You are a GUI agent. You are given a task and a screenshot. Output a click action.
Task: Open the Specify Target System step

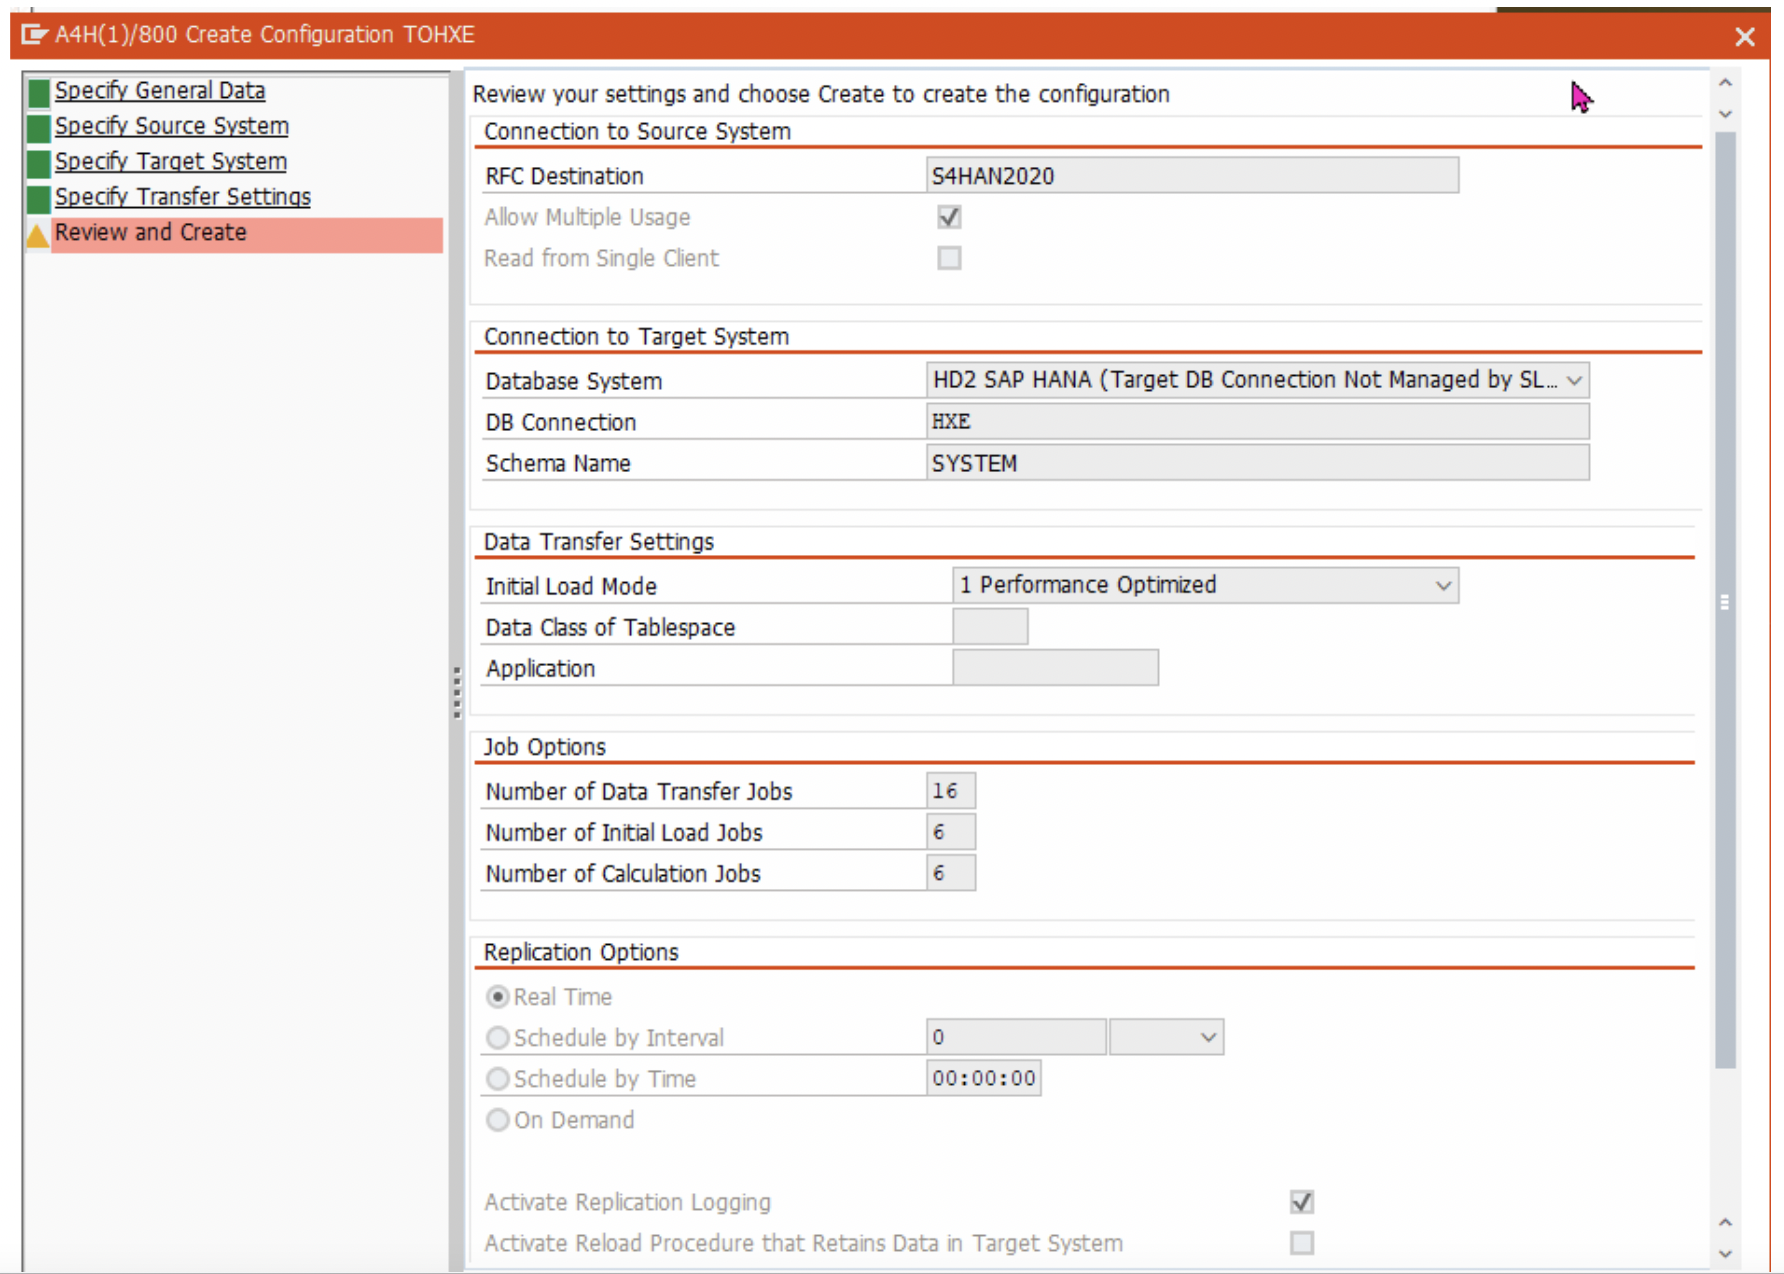[171, 162]
